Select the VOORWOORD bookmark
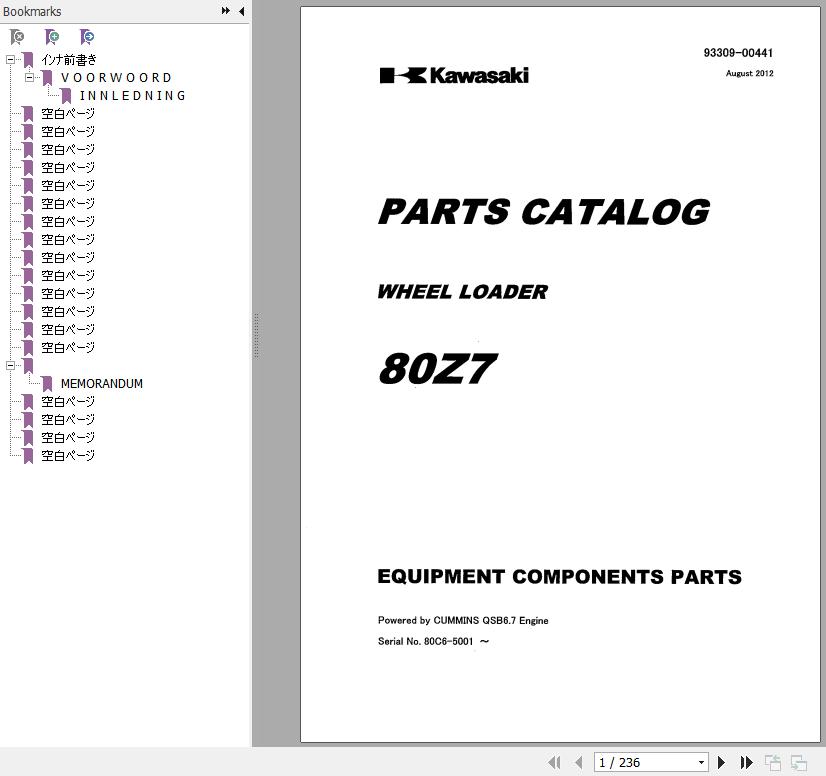826x776 pixels. [x=116, y=77]
